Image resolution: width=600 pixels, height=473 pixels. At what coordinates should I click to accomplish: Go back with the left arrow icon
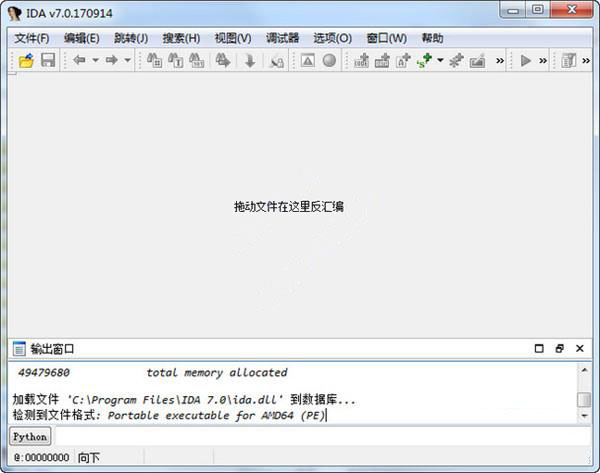point(79,60)
